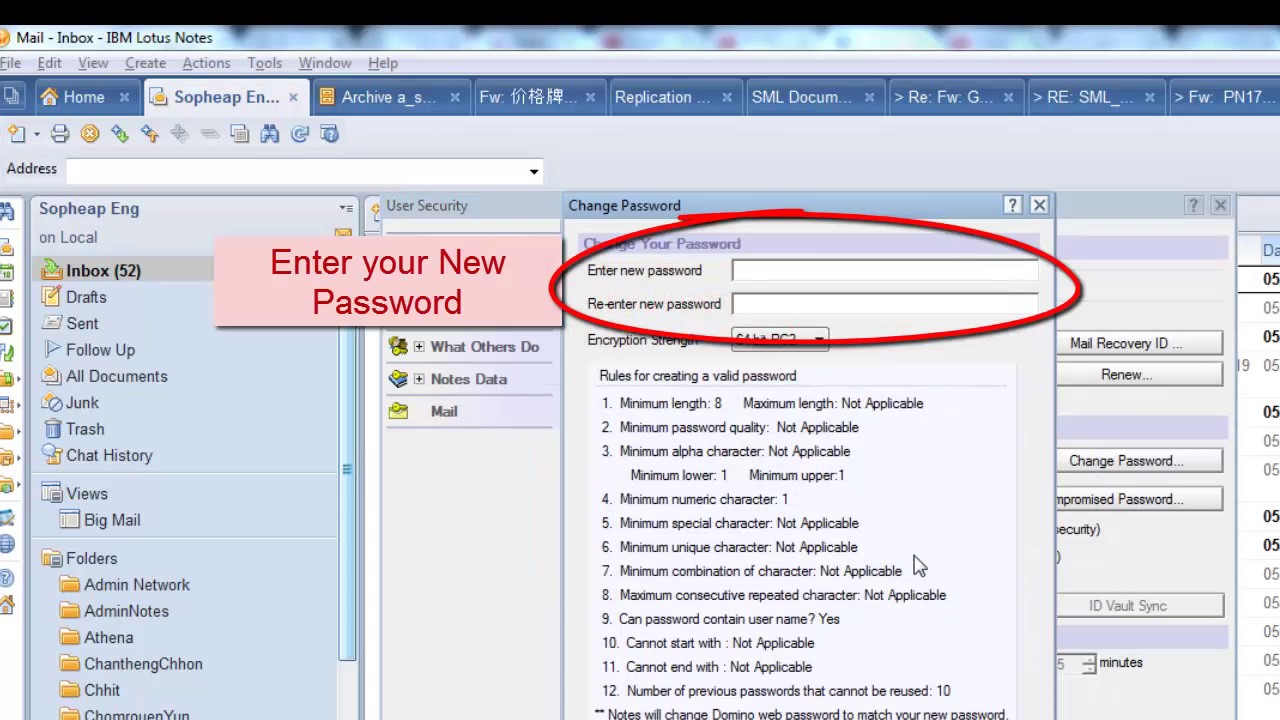1280x720 pixels.
Task: Click the Views section icon
Action: point(52,493)
